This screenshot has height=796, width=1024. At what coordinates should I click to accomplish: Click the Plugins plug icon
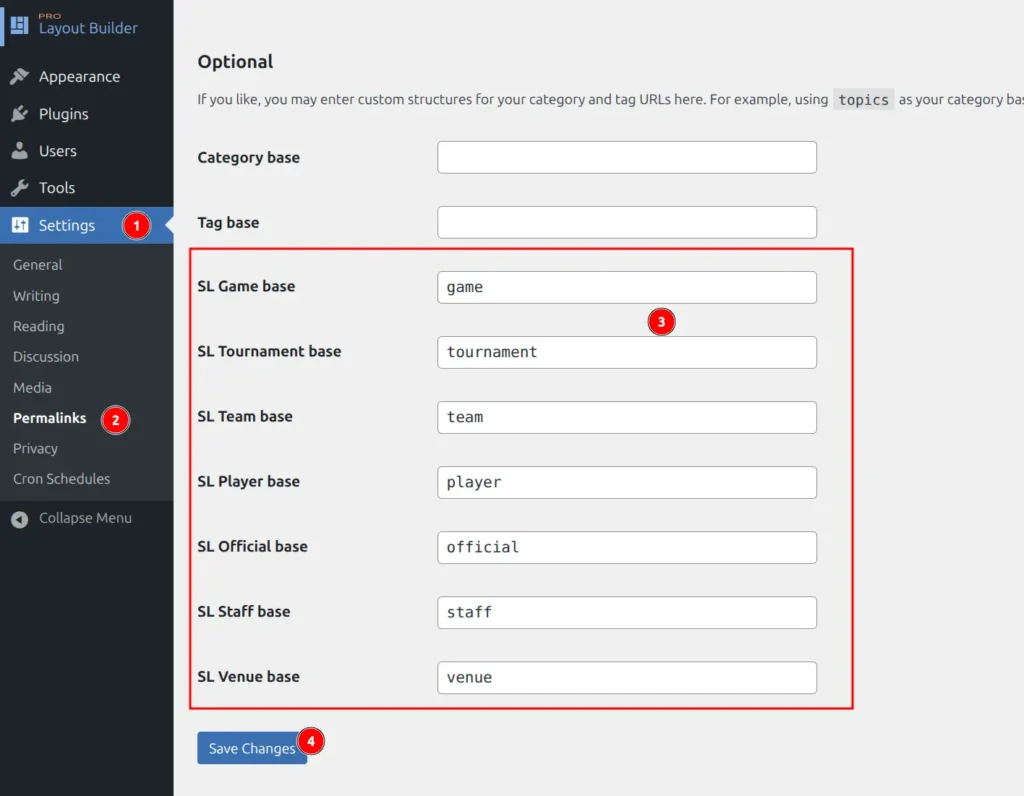[x=20, y=114]
